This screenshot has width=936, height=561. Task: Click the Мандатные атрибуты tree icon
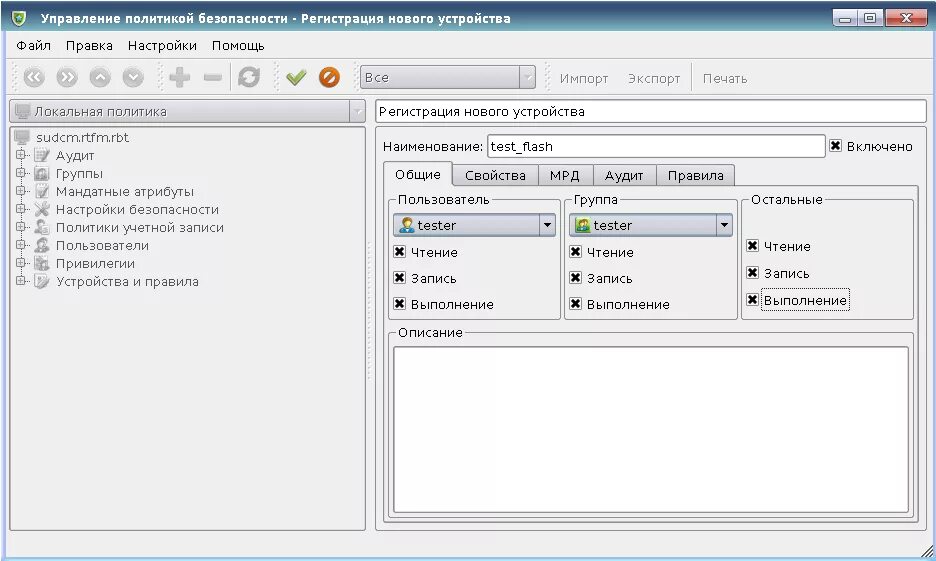click(x=42, y=192)
